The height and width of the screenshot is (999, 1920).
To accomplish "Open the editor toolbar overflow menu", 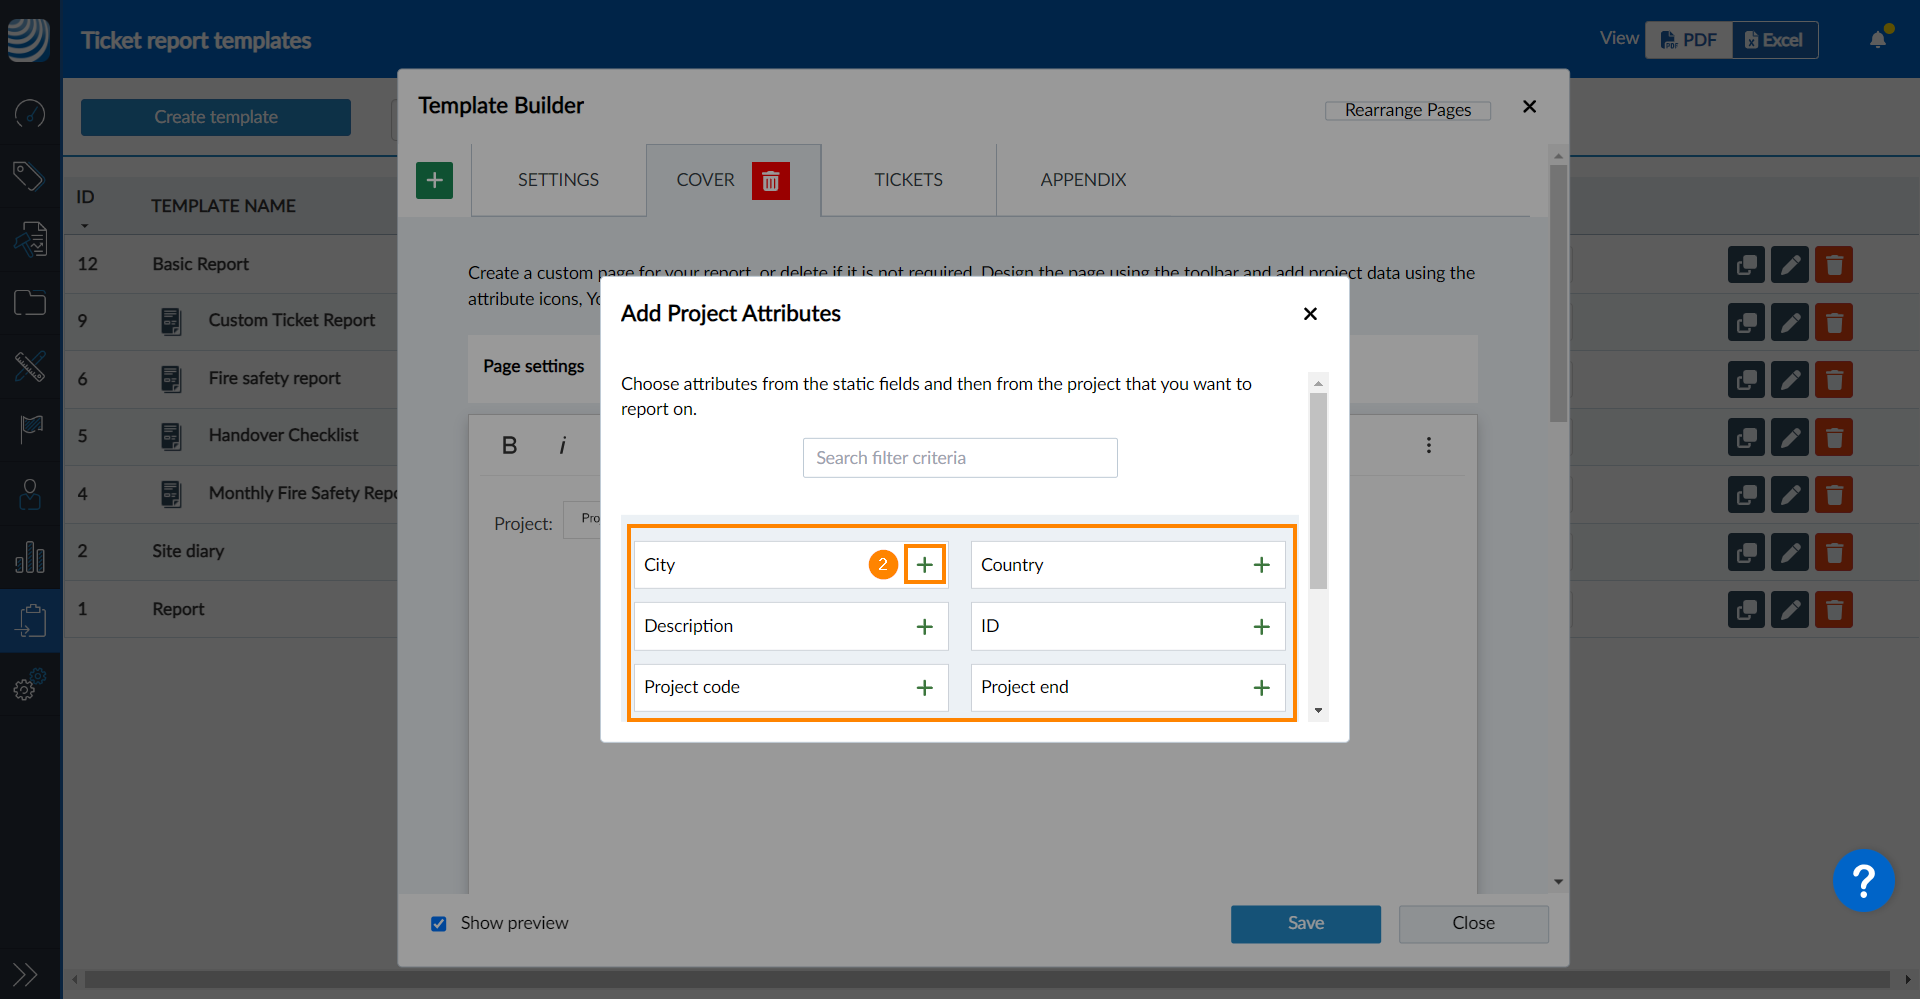I will pos(1428,445).
